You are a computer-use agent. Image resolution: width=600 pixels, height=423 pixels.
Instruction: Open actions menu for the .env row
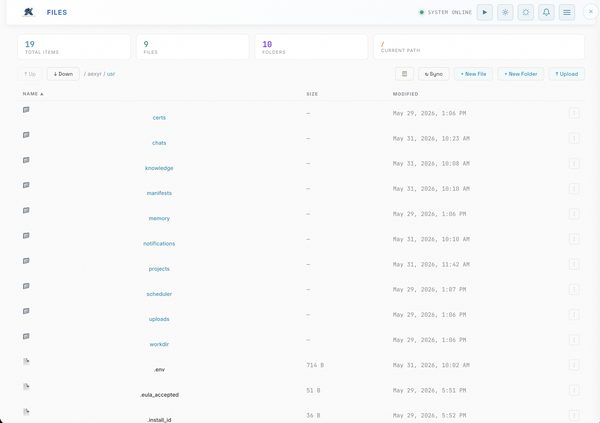click(x=574, y=365)
